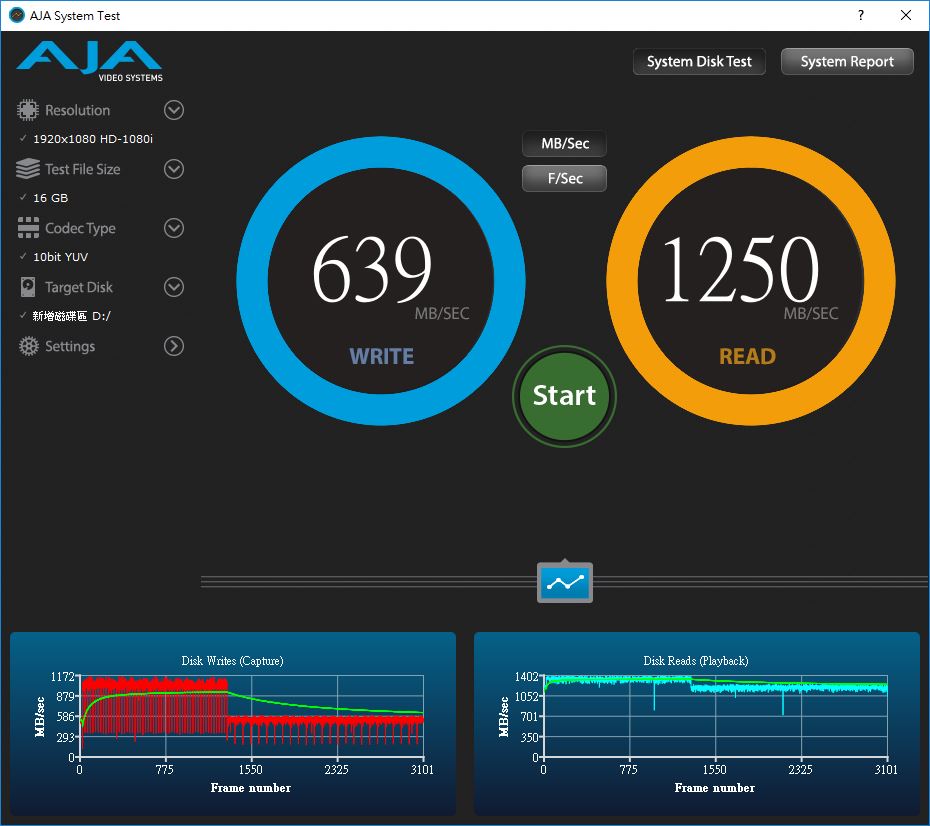The width and height of the screenshot is (930, 826).
Task: Open the System Disk Test tab
Action: click(x=699, y=62)
